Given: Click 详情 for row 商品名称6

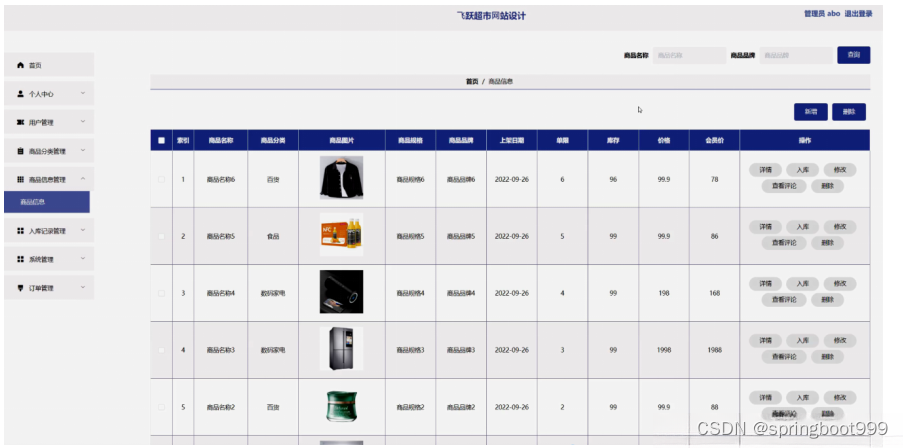Looking at the screenshot, I should (x=765, y=170).
